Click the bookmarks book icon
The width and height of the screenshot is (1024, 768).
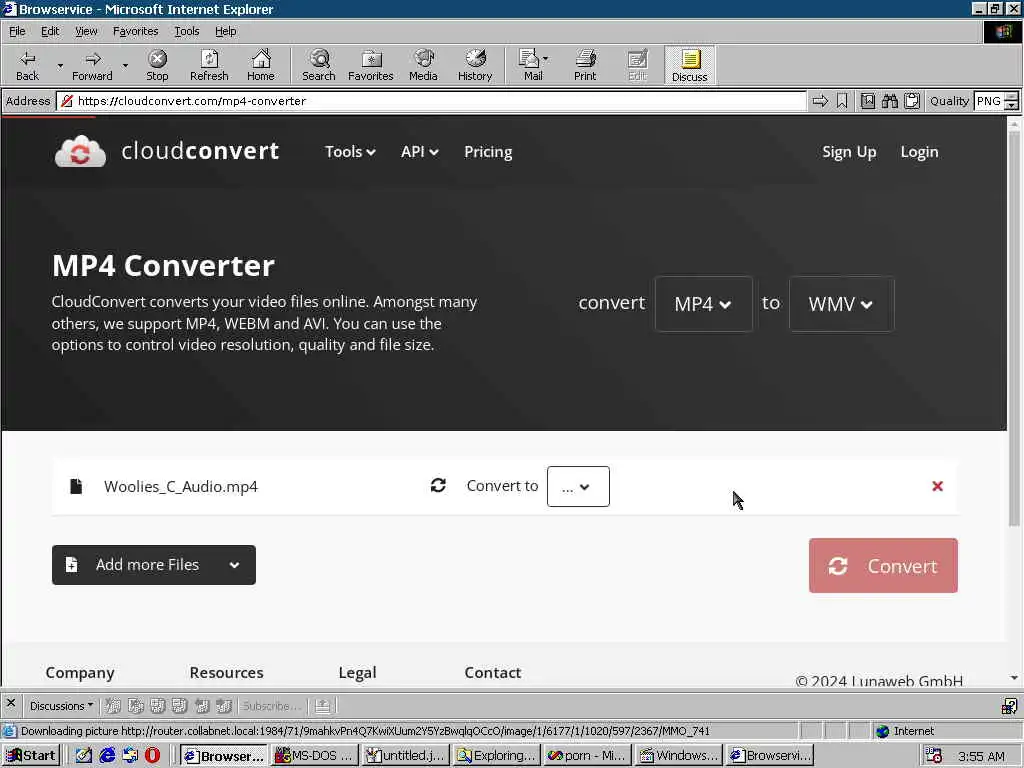868,101
